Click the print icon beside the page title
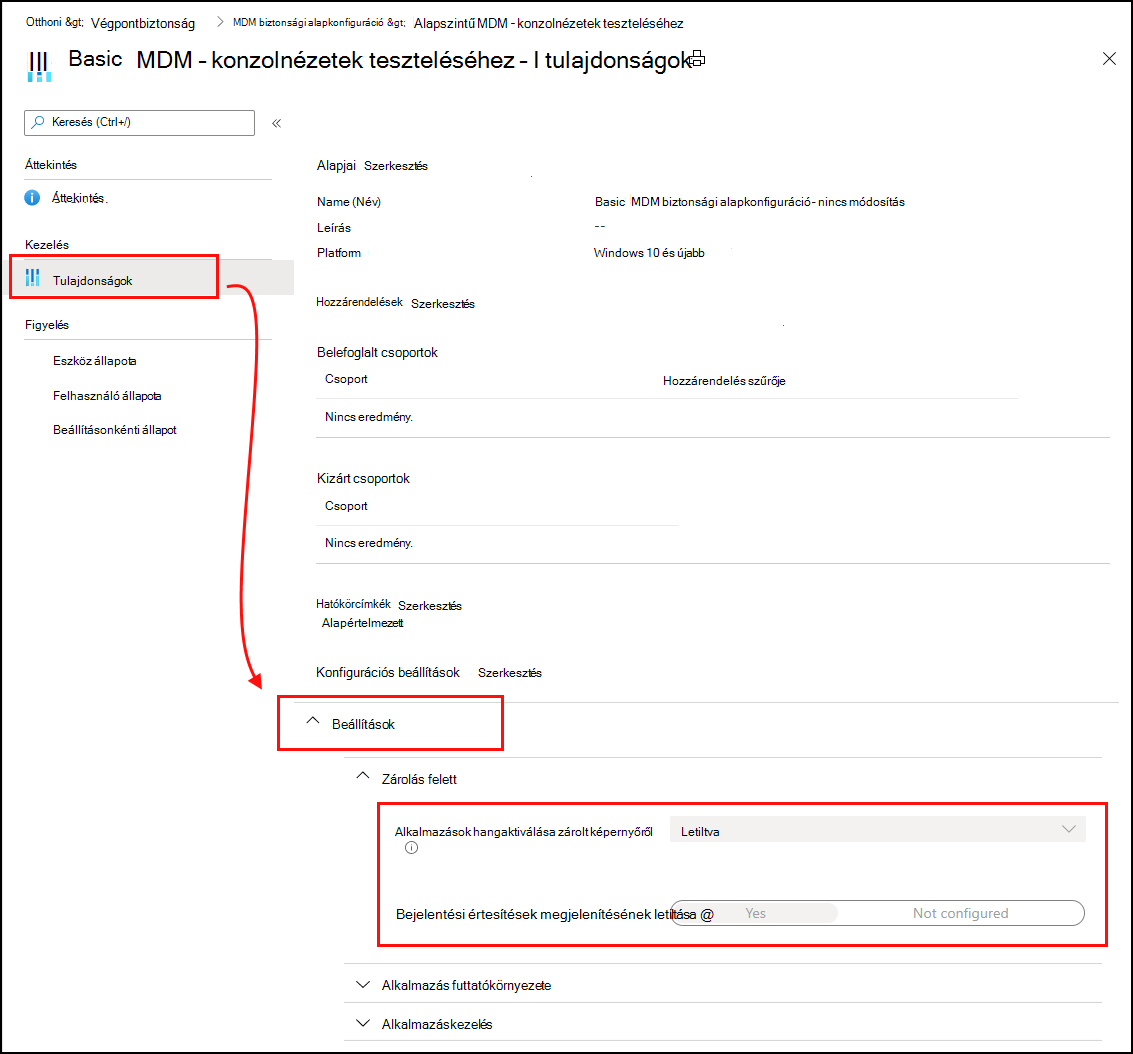Image resolution: width=1133 pixels, height=1054 pixels. tap(697, 59)
